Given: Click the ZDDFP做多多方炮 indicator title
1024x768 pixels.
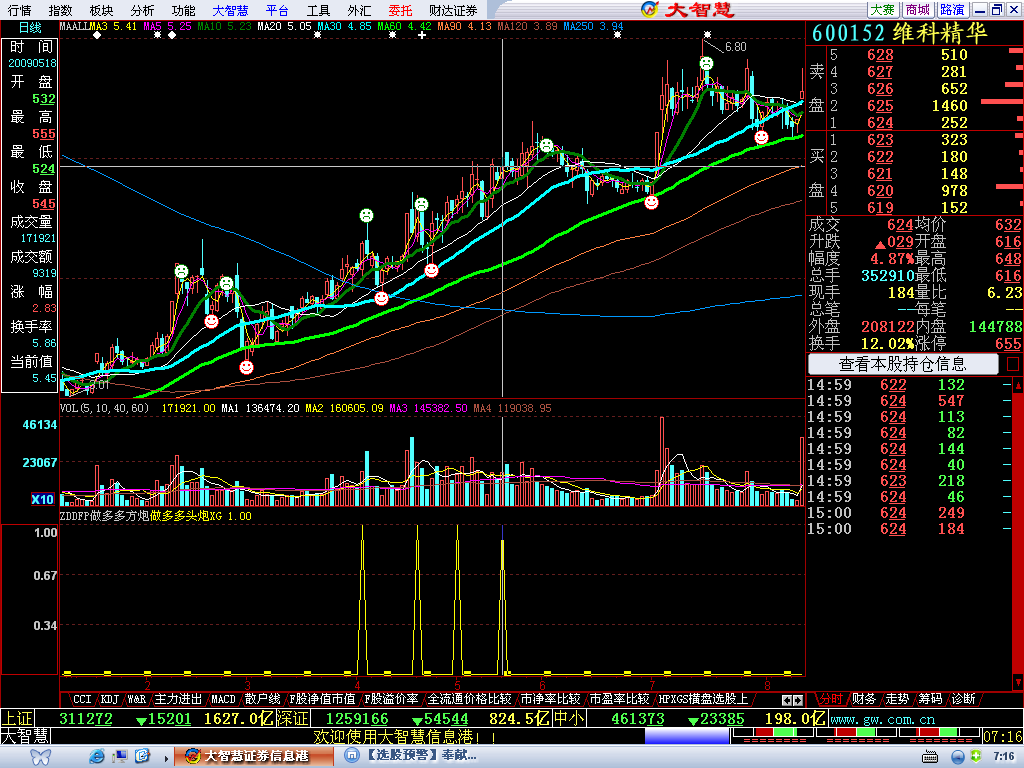Looking at the screenshot, I should pos(104,516).
